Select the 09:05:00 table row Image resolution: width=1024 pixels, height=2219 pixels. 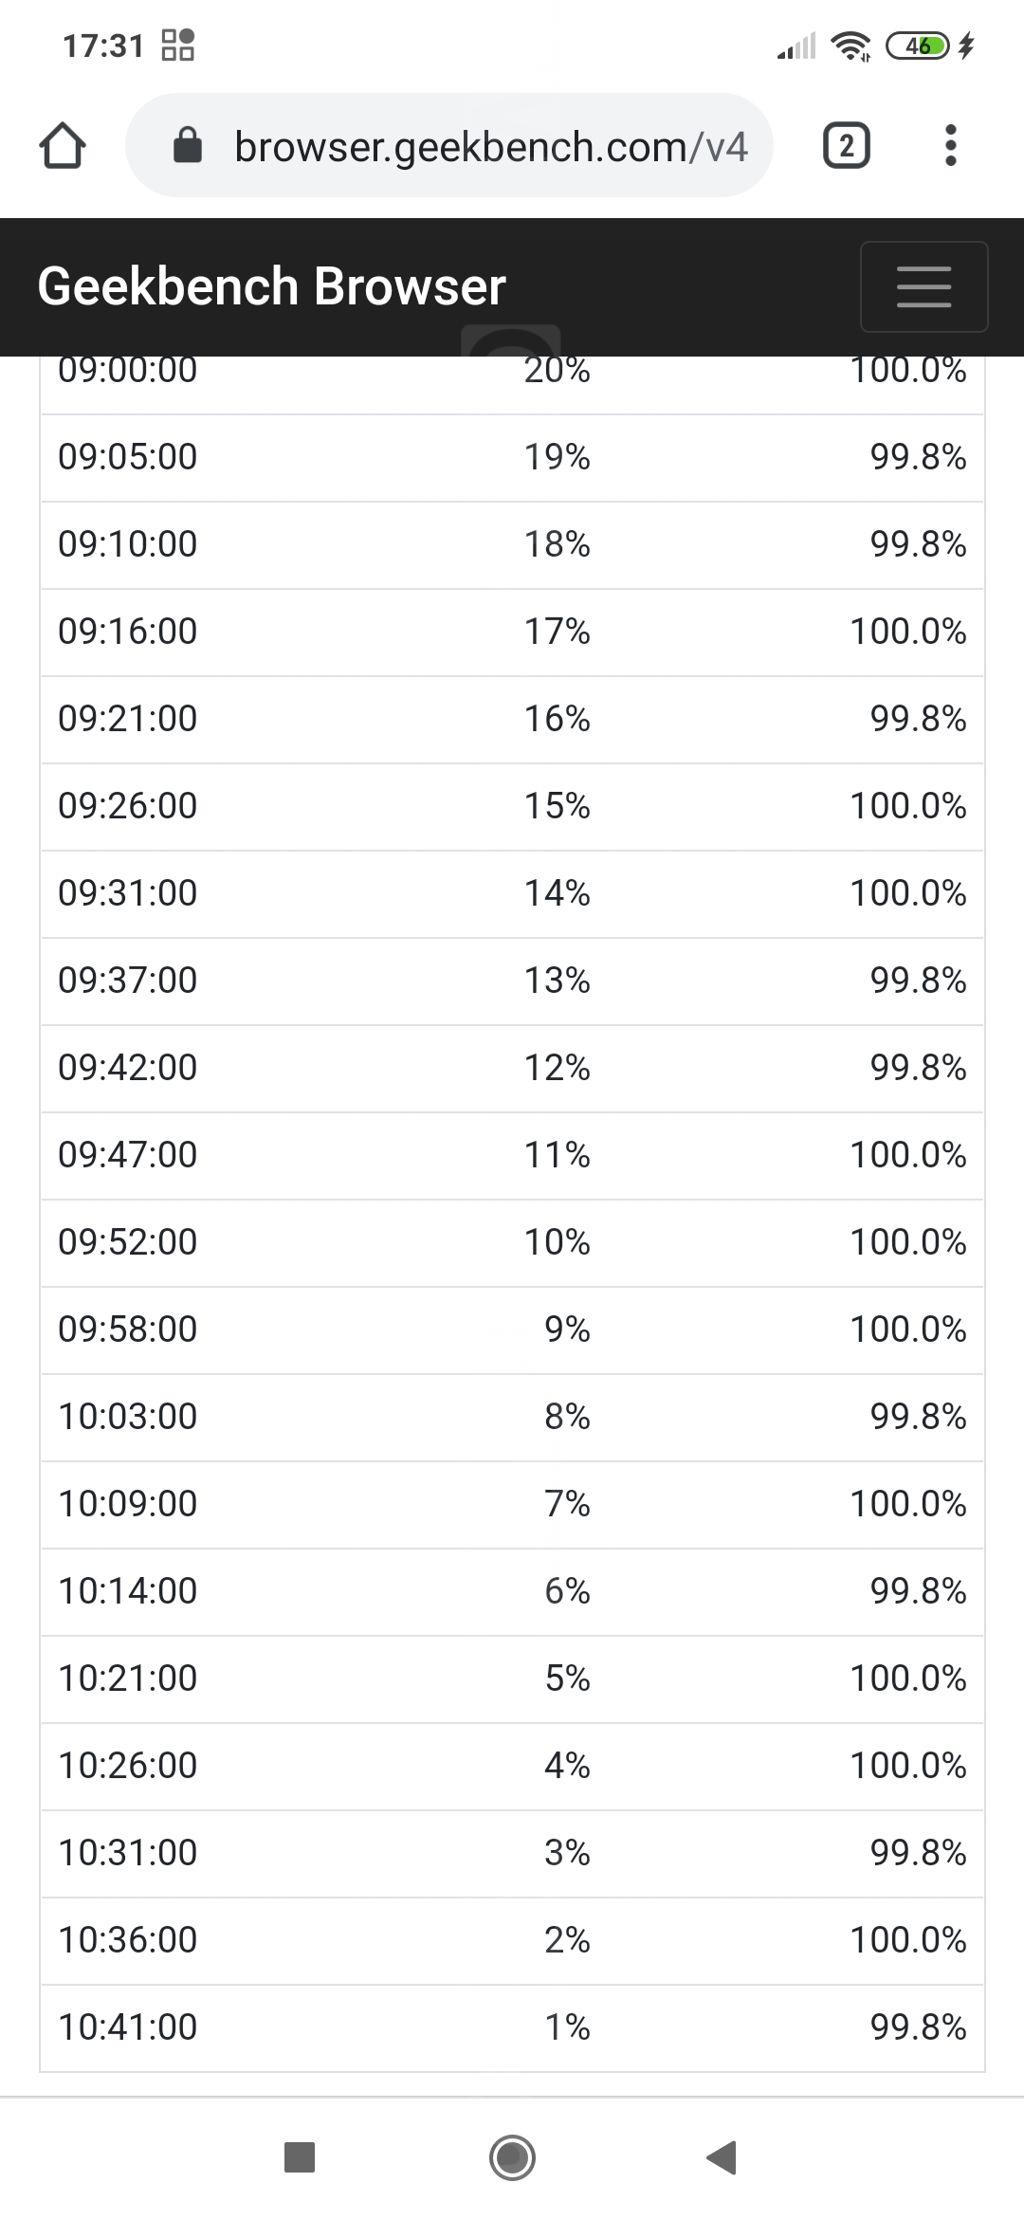pyautogui.click(x=512, y=457)
